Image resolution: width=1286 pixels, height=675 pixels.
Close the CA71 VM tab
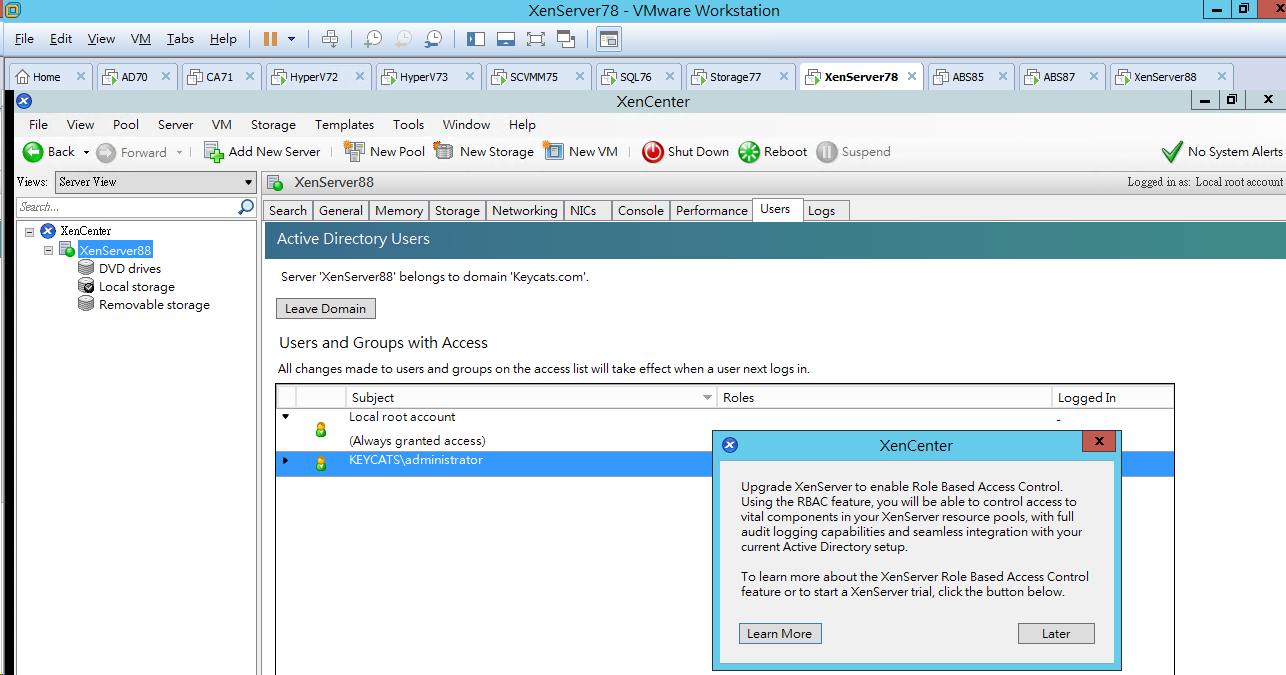(x=251, y=77)
